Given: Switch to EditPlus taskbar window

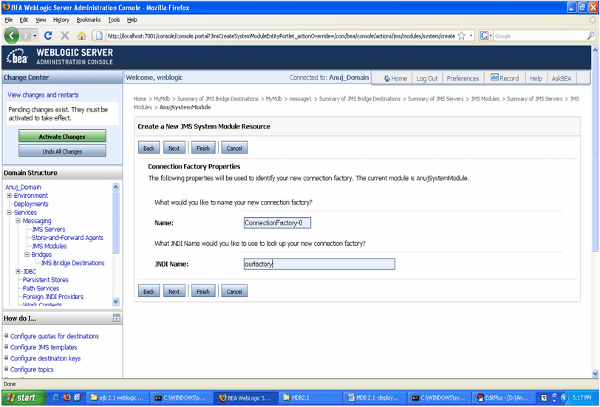Looking at the screenshot, I should 503,398.
